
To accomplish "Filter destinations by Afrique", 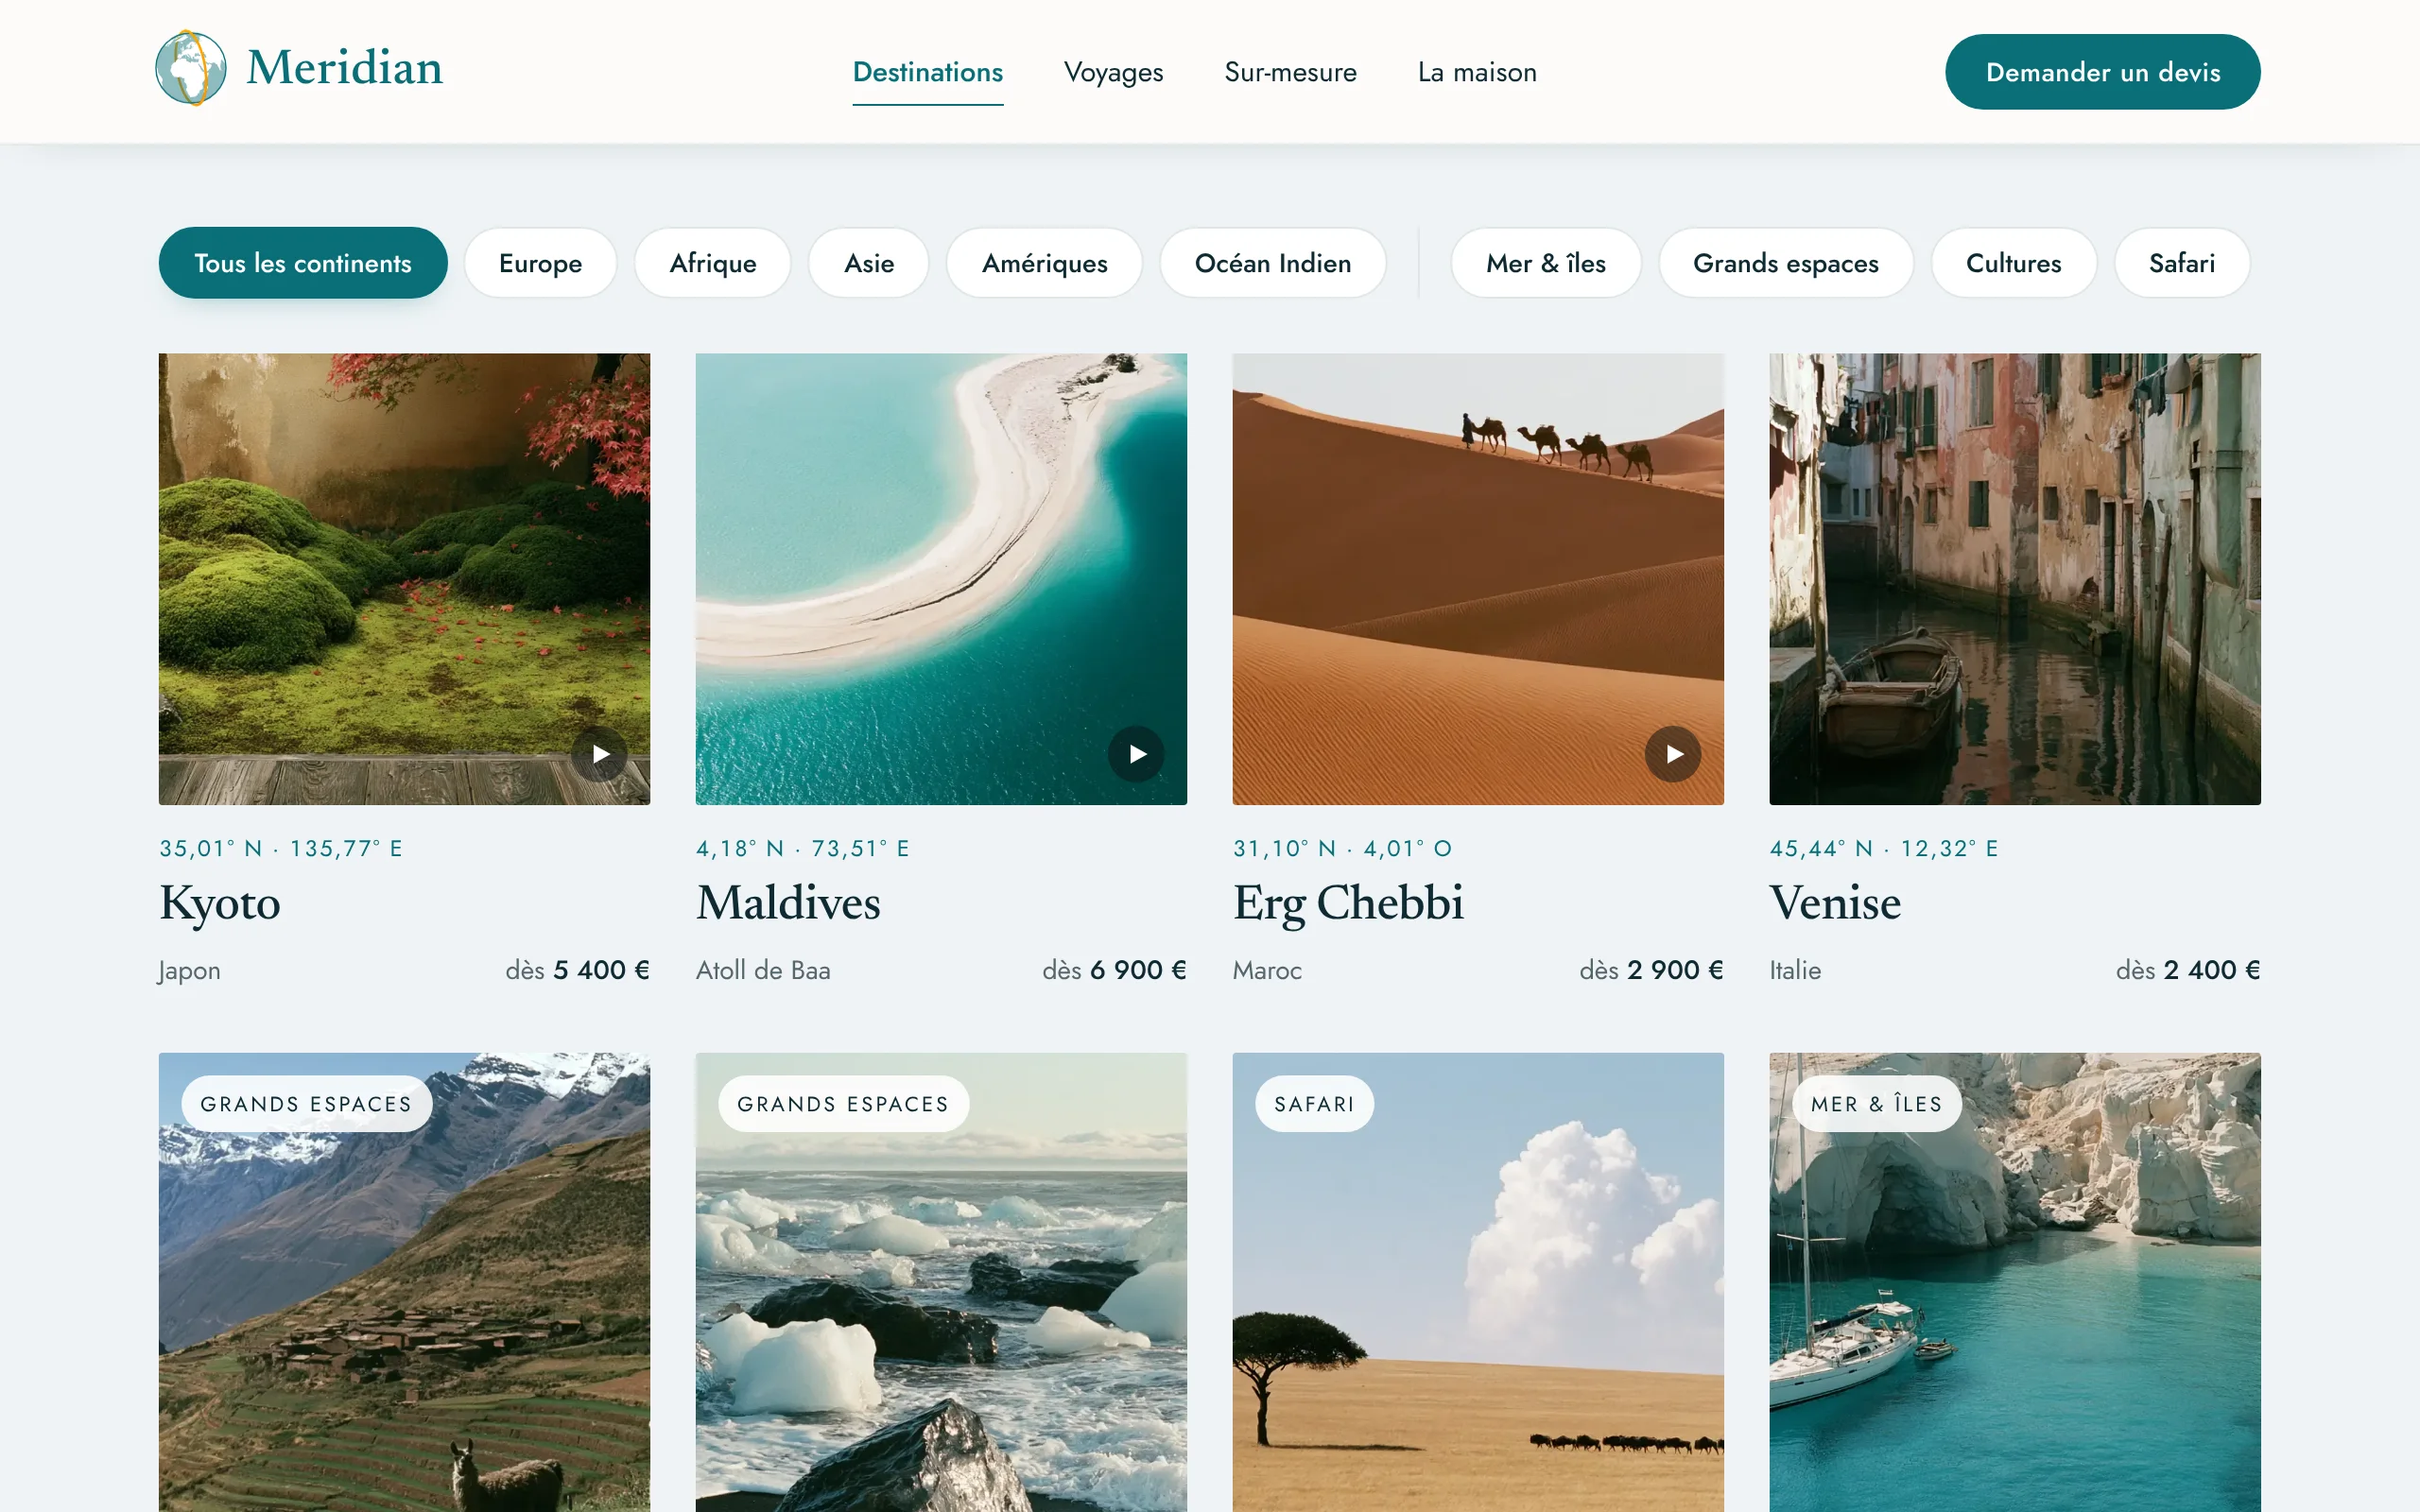I will coord(713,263).
